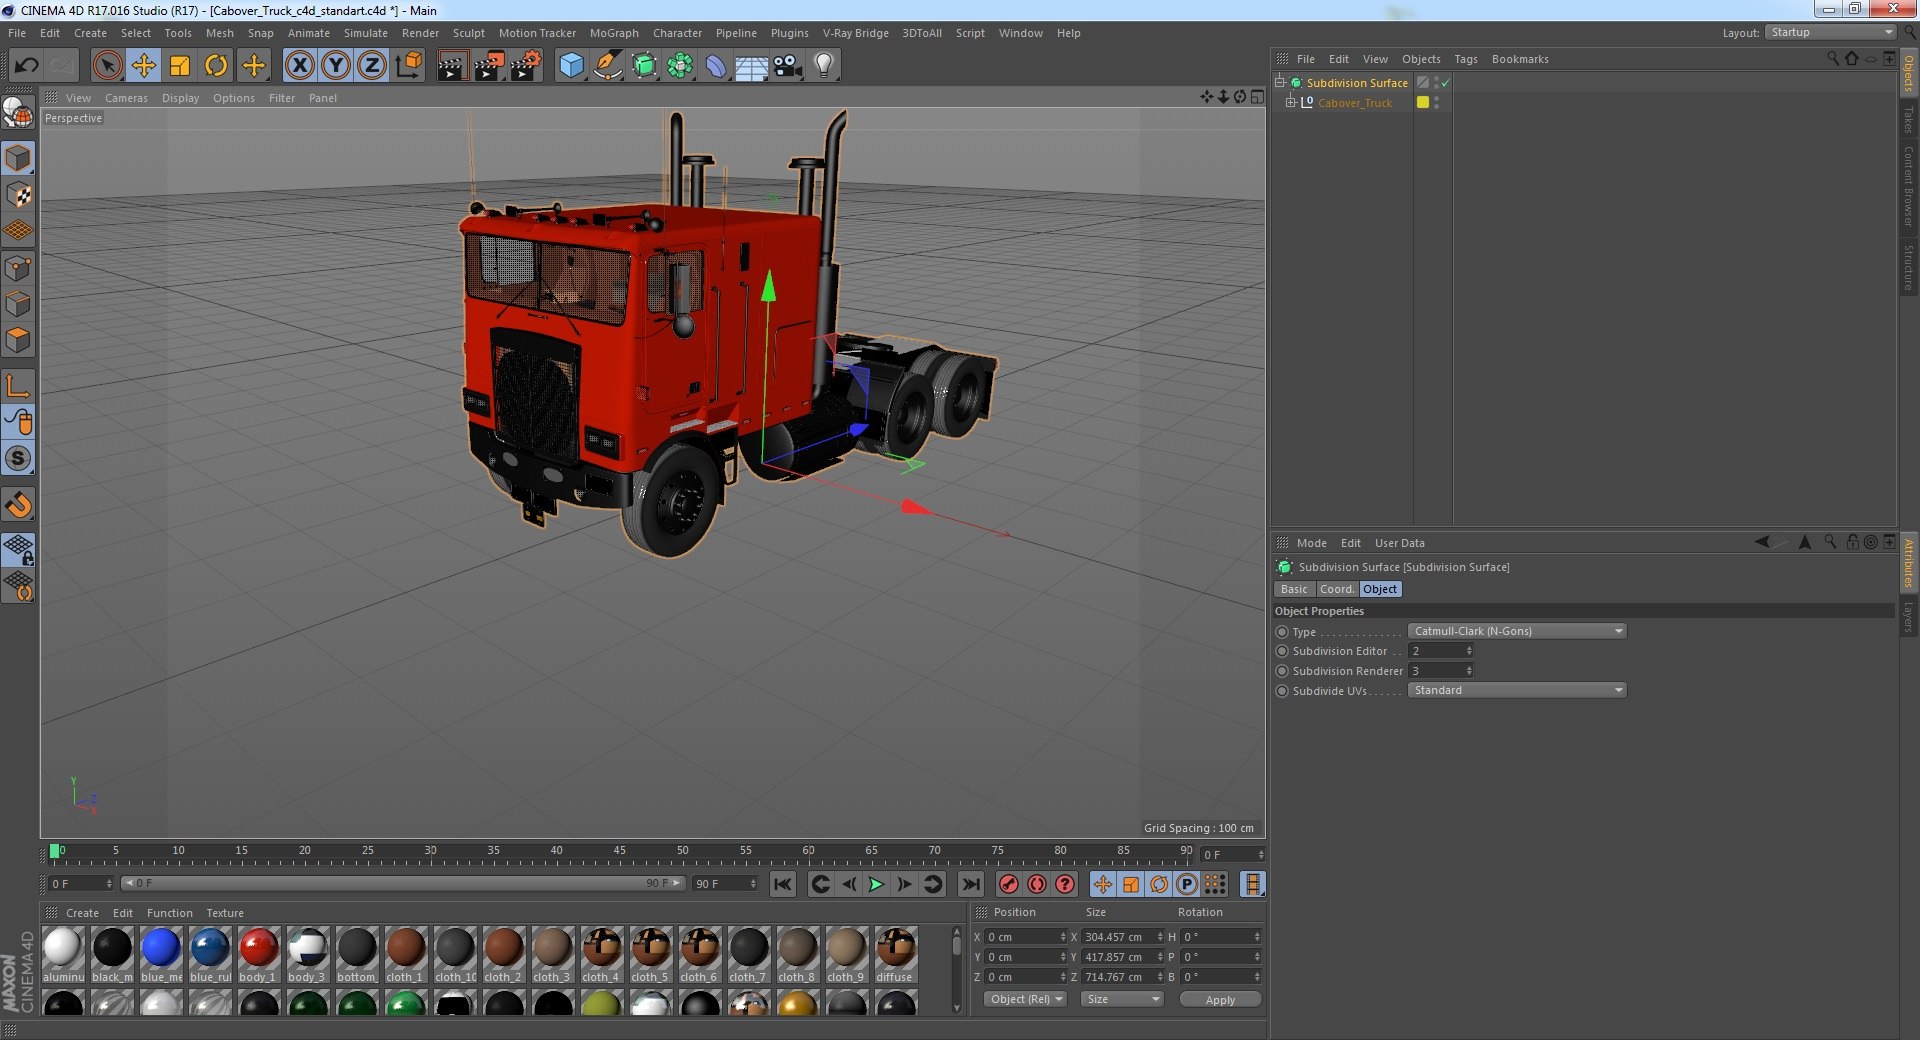Screen dimensions: 1920x1040
Task: Open the Simulate menu
Action: click(366, 33)
